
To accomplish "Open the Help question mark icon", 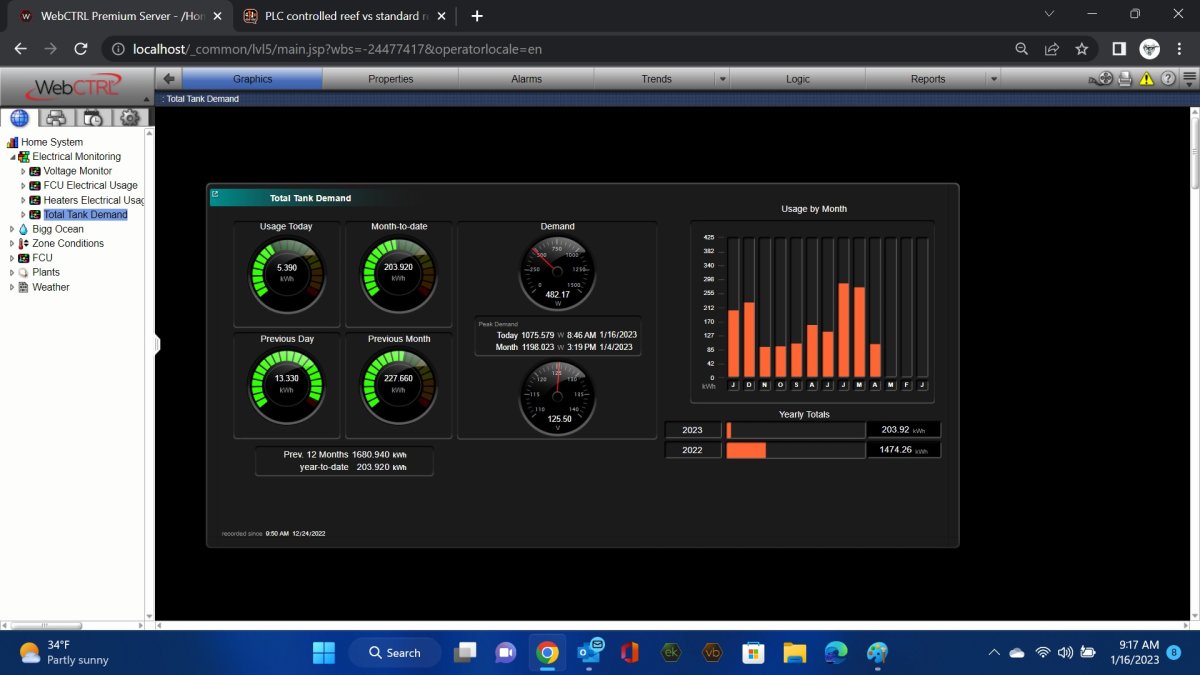I will click(x=1167, y=79).
